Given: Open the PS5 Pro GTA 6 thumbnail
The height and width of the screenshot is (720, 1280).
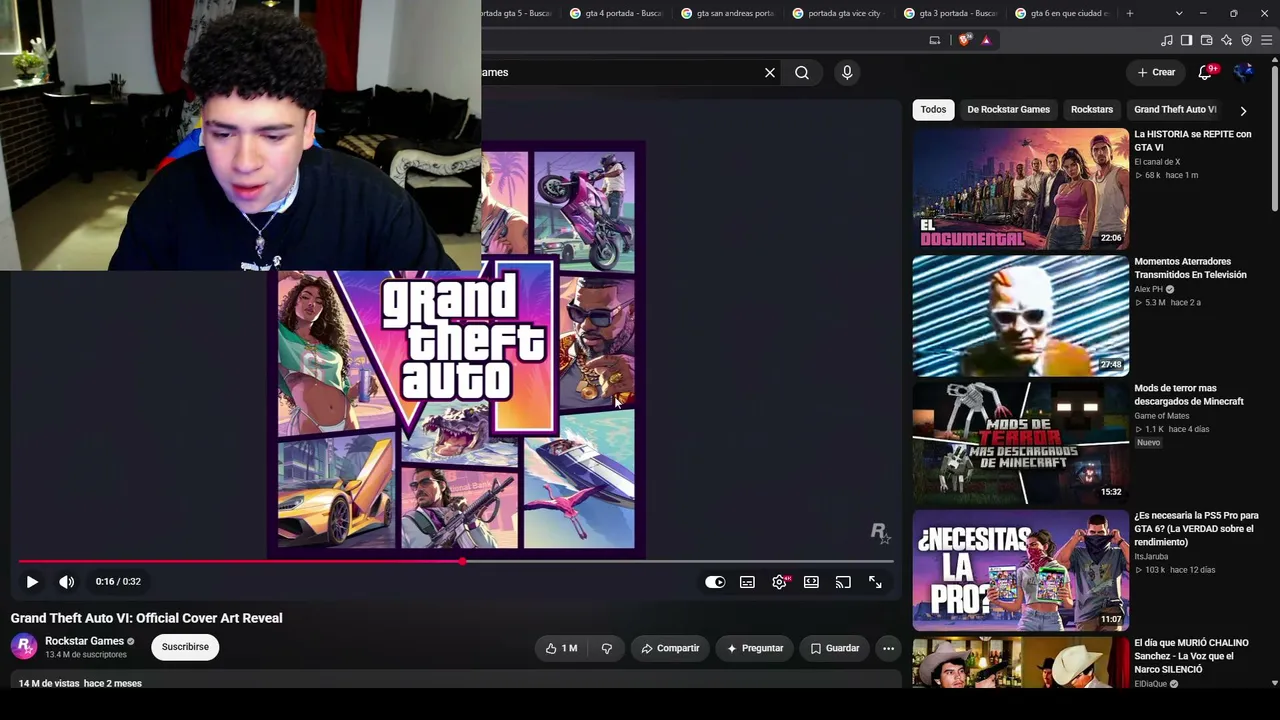Looking at the screenshot, I should (1020, 570).
